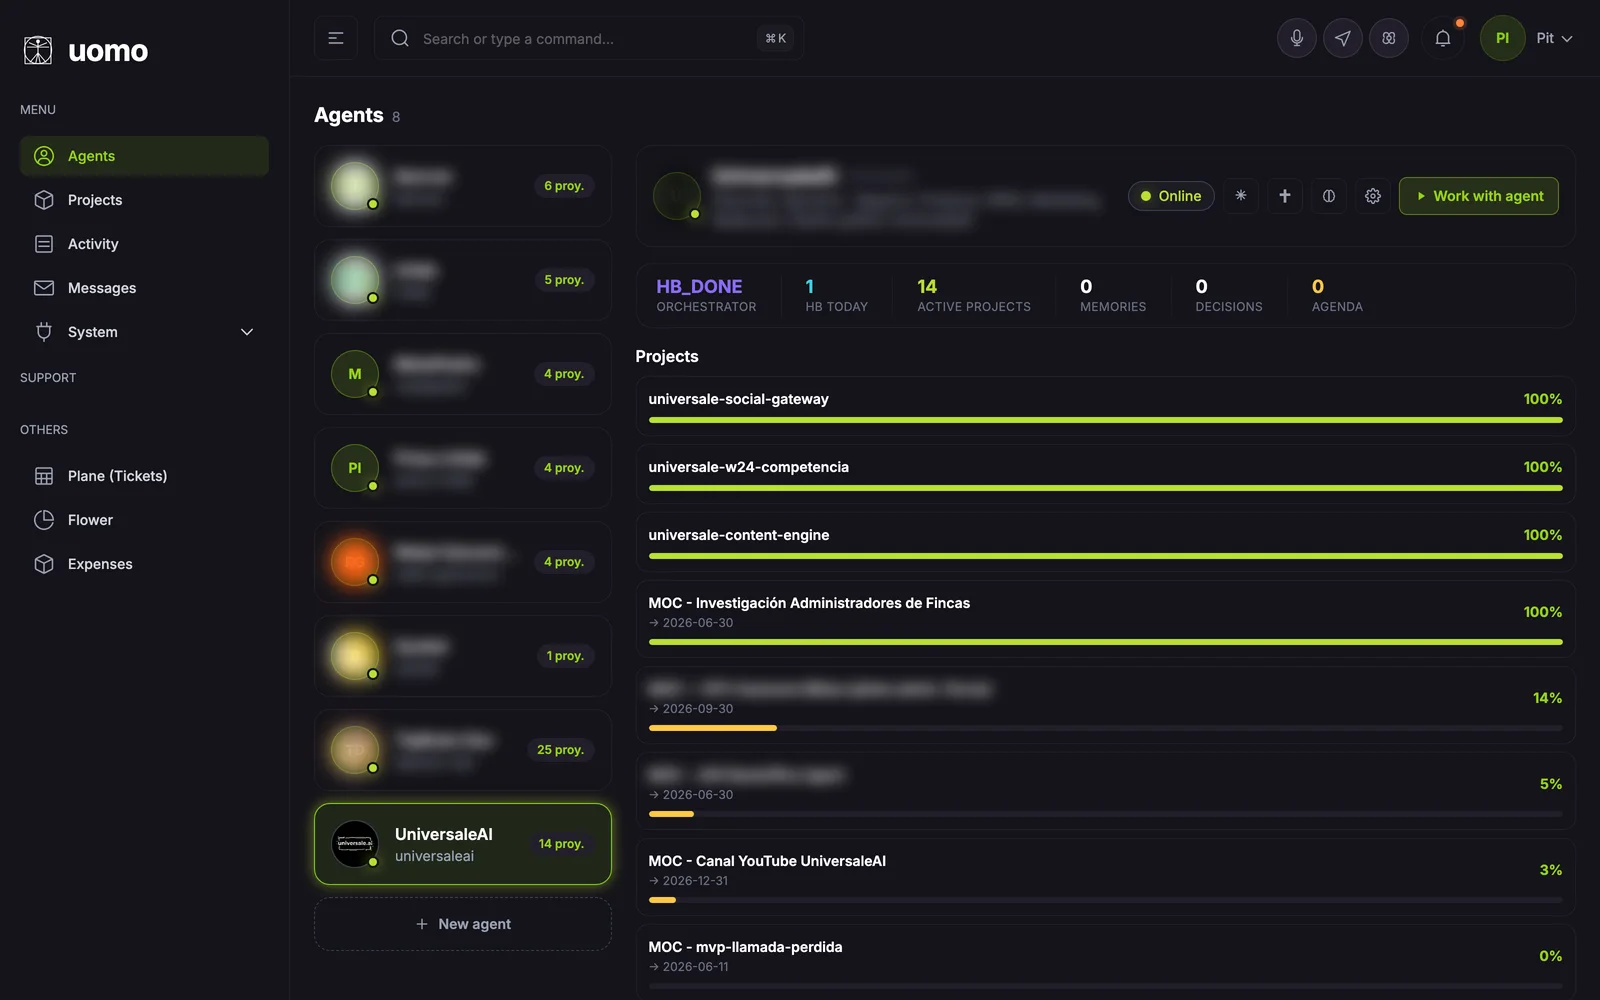
Task: Click the 14% project progress bar
Action: [x=1105, y=728]
